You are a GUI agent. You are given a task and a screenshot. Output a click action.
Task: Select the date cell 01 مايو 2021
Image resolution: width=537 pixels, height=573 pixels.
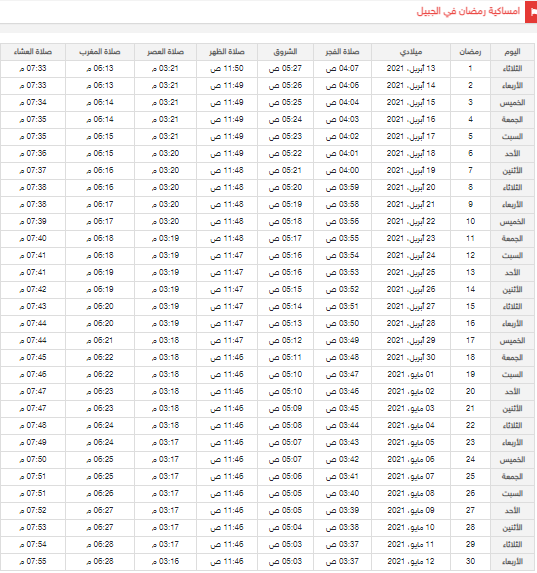pos(411,375)
